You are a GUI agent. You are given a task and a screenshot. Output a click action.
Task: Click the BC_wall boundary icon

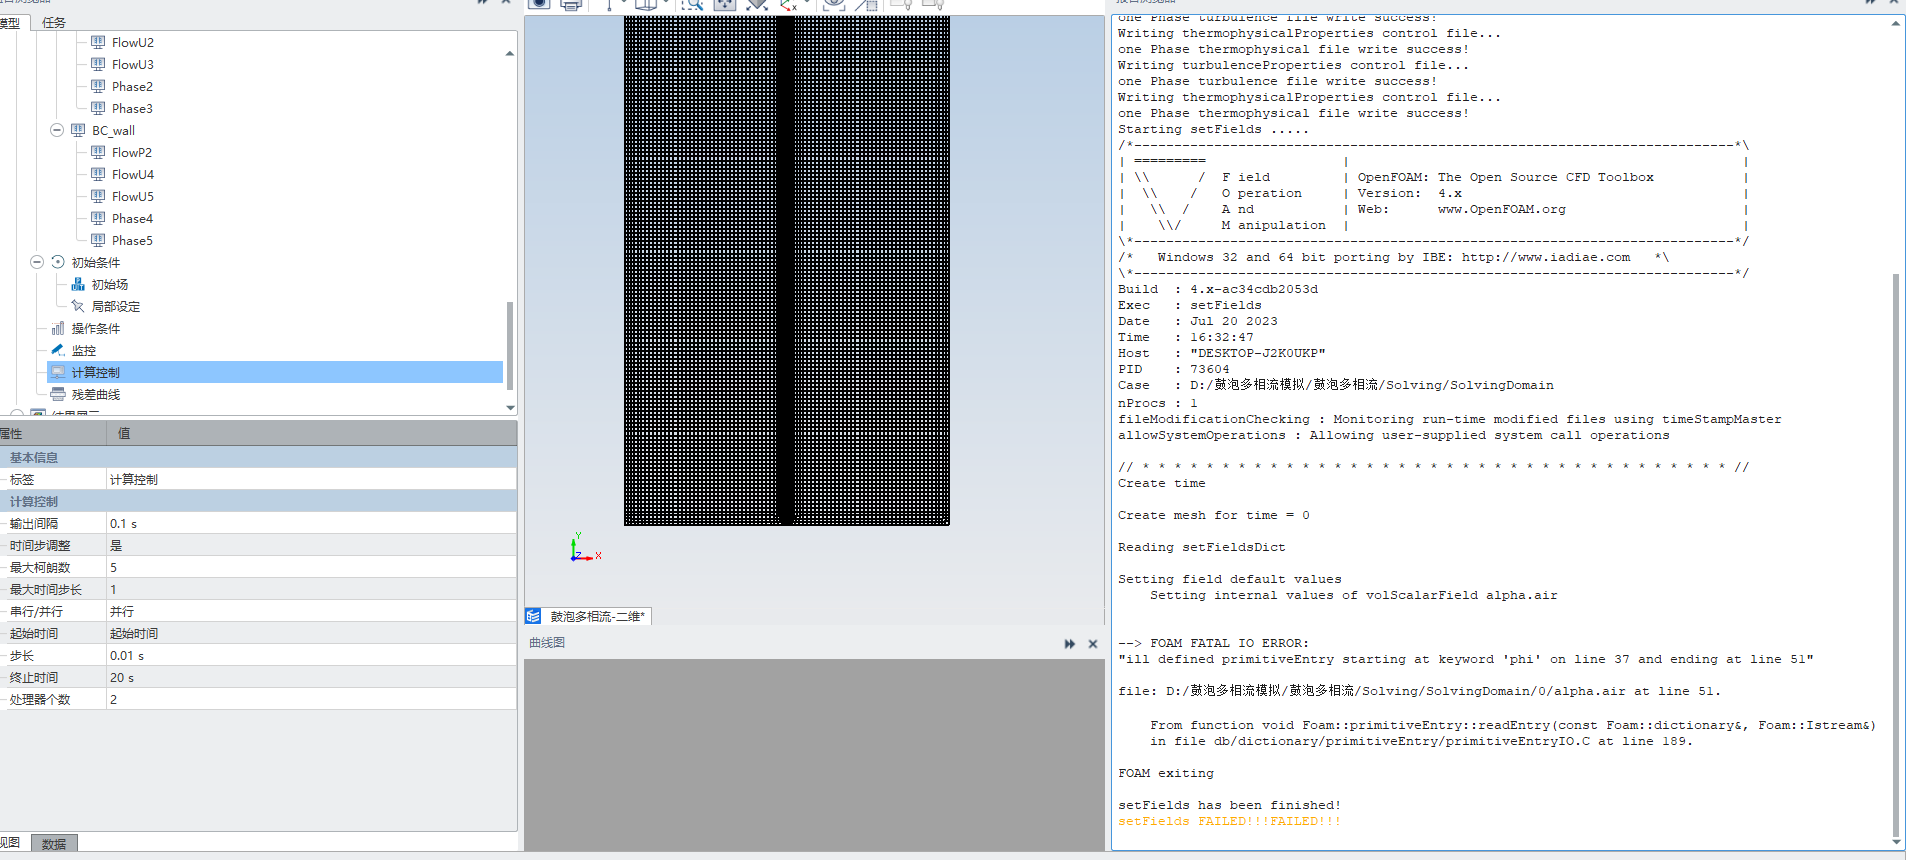click(x=78, y=130)
